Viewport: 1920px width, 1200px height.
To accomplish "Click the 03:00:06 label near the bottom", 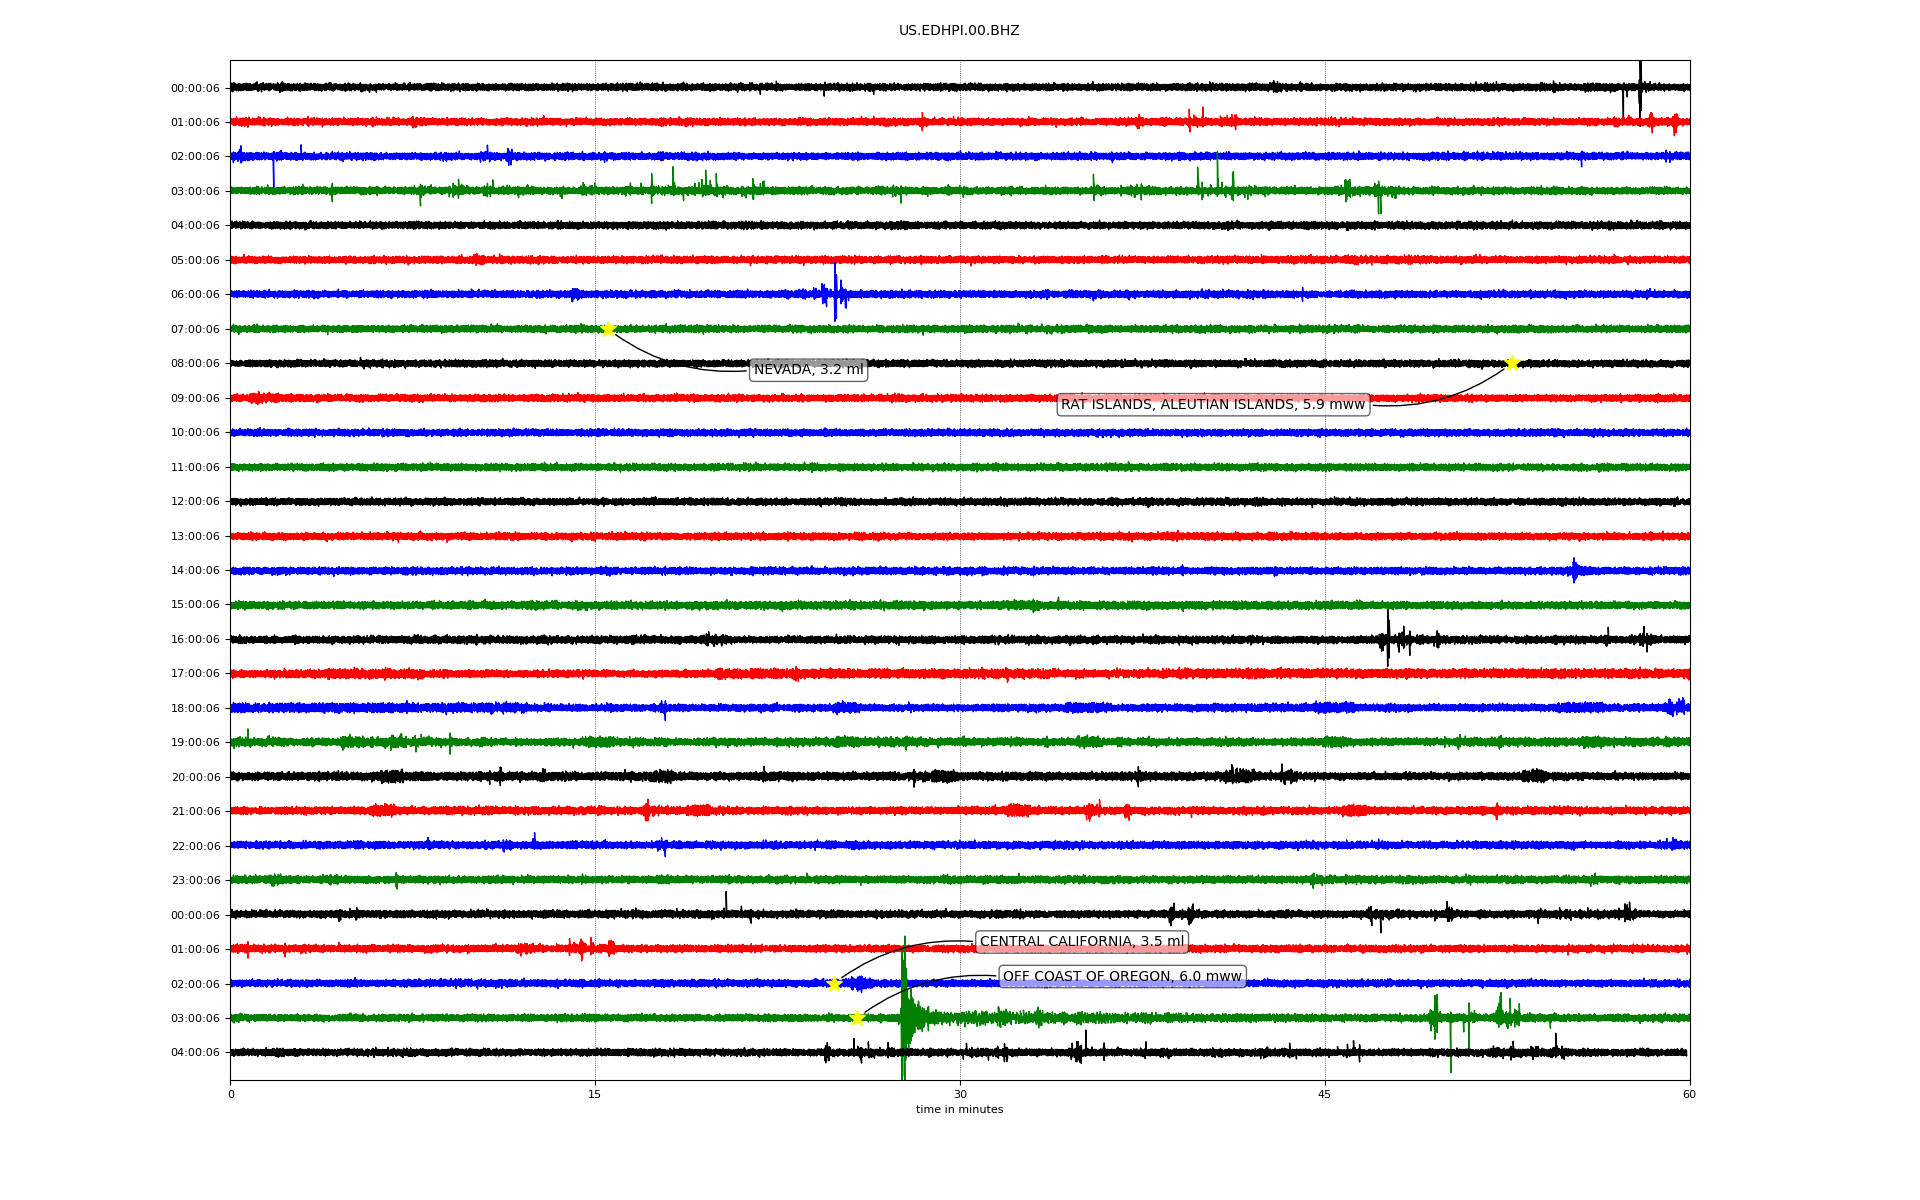I will click(195, 1019).
